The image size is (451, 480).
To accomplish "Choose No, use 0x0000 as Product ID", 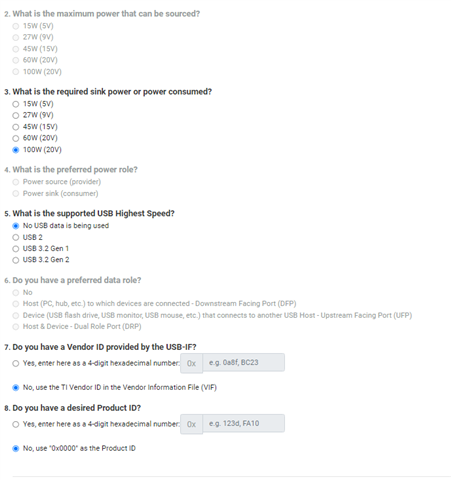I will (16, 449).
